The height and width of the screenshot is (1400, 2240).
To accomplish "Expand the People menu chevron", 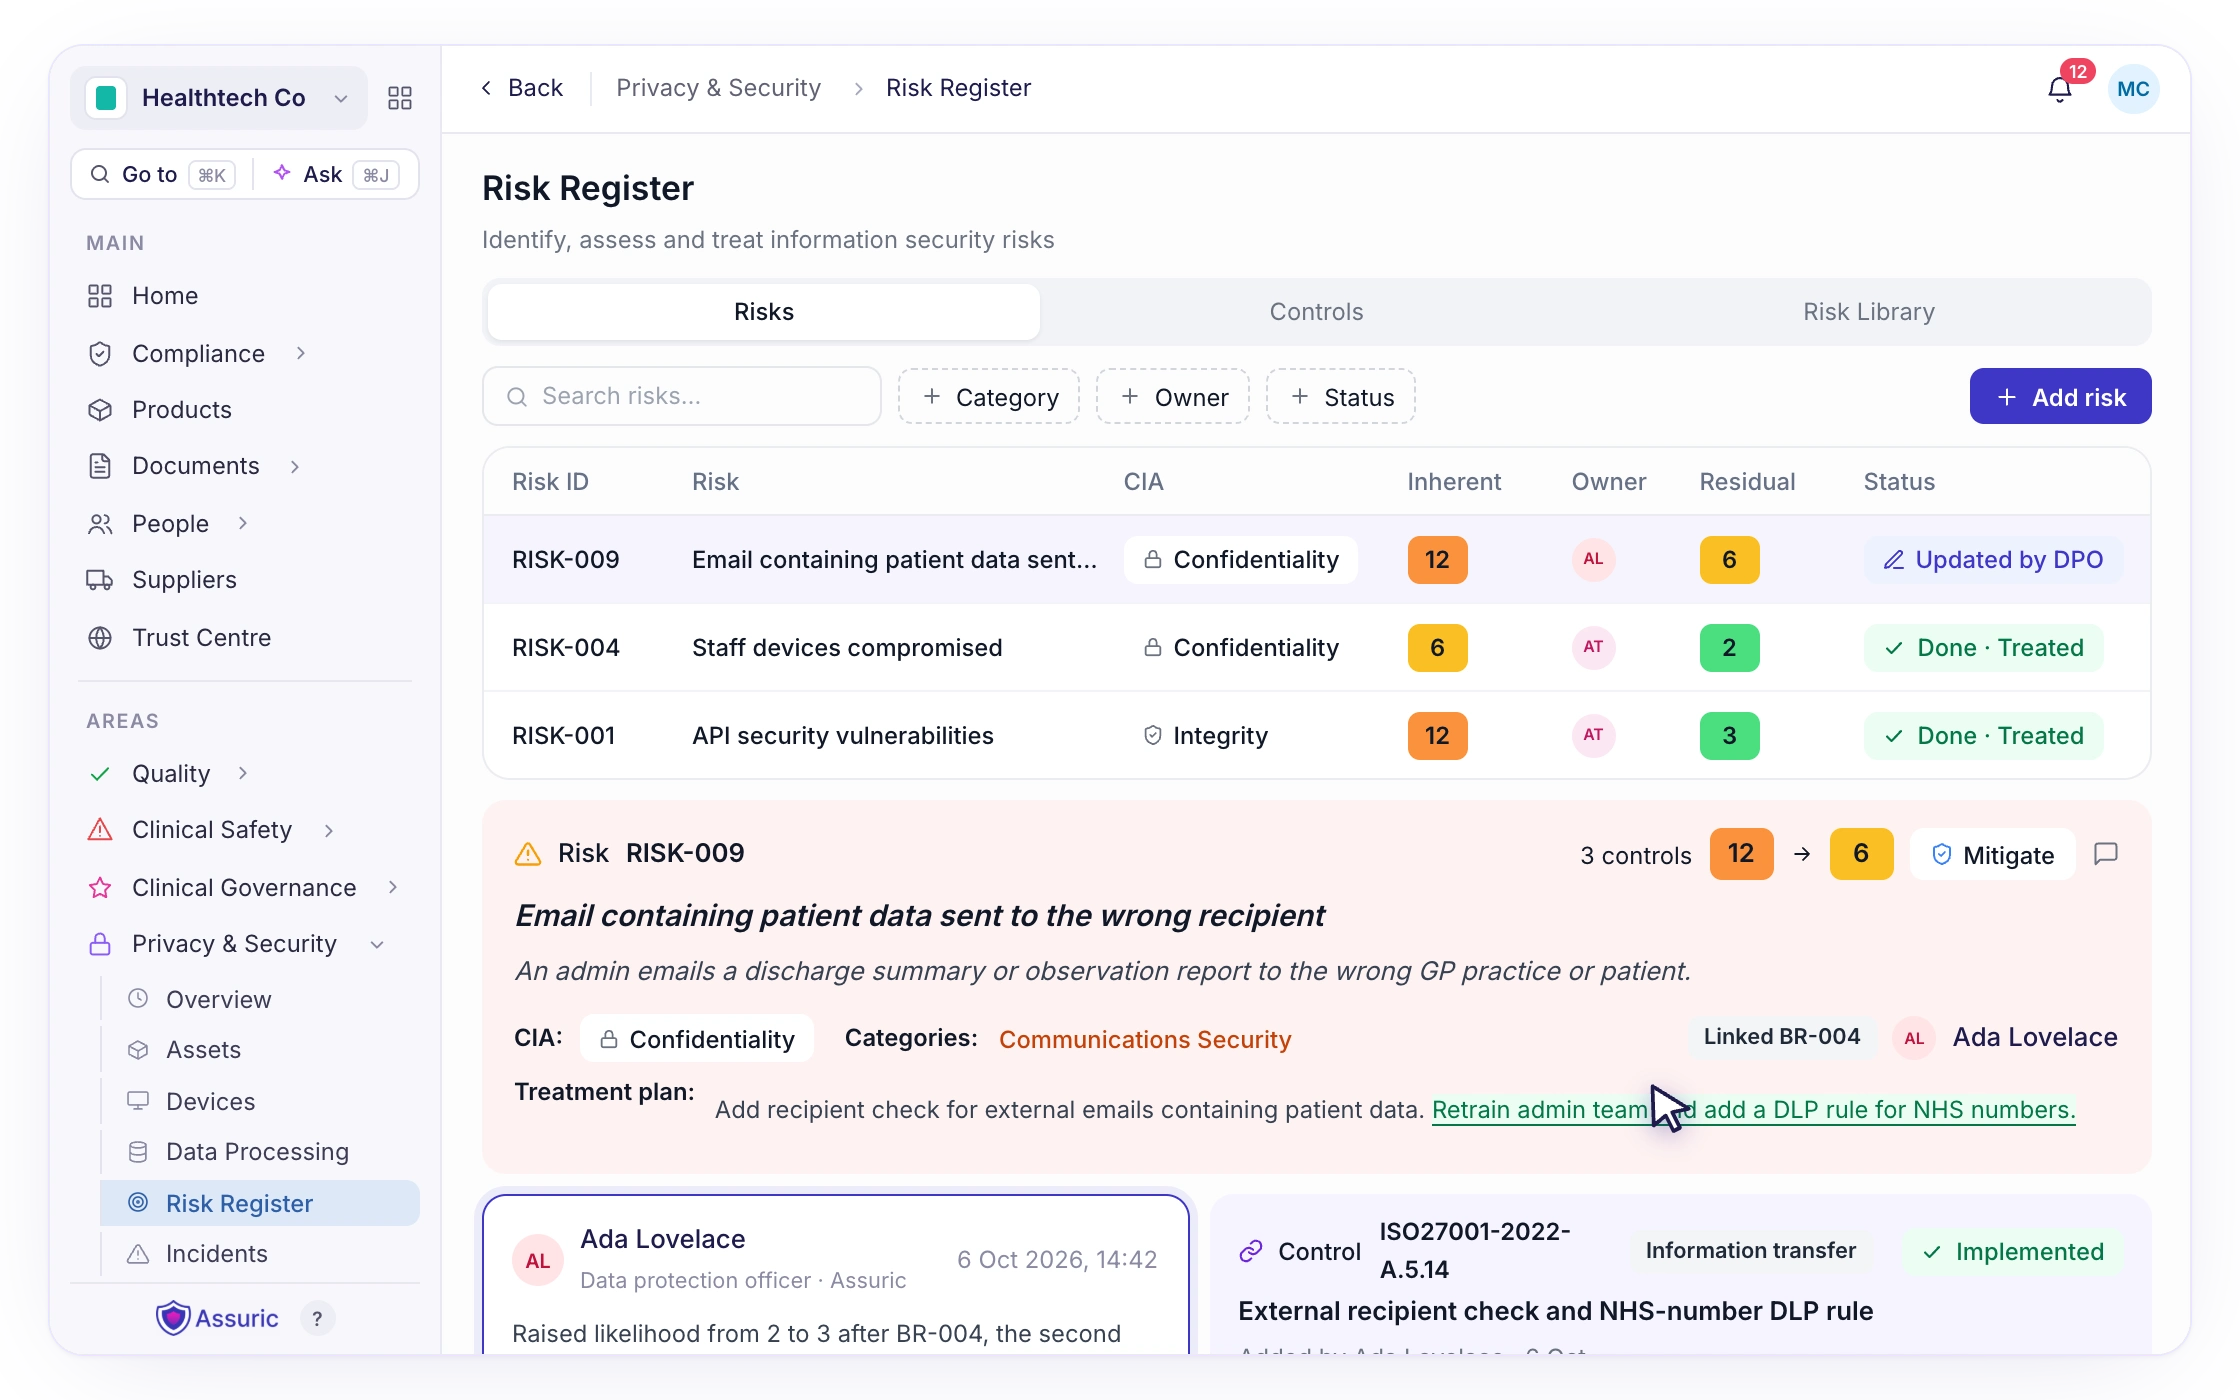I will click(243, 523).
